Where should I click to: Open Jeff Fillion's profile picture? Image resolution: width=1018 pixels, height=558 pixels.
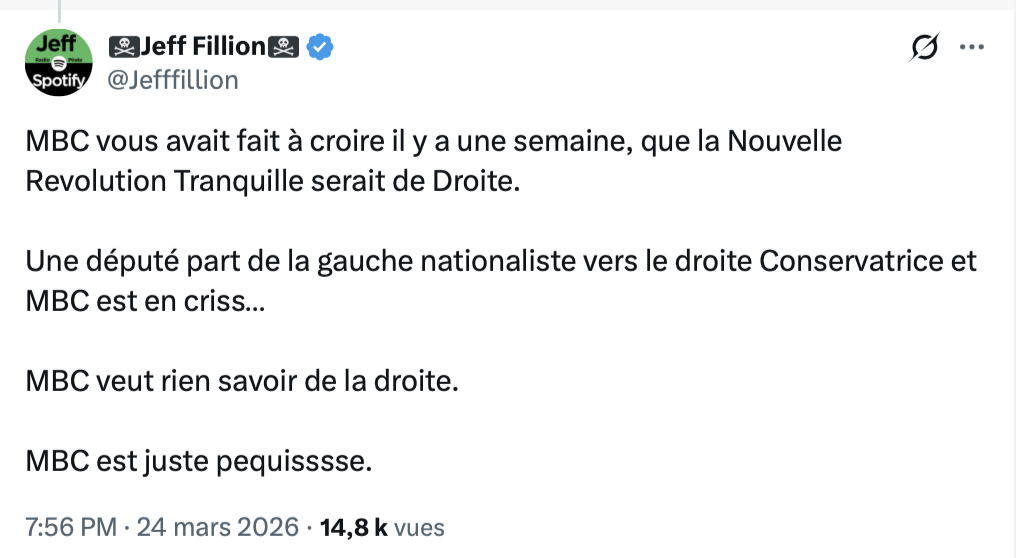58,62
